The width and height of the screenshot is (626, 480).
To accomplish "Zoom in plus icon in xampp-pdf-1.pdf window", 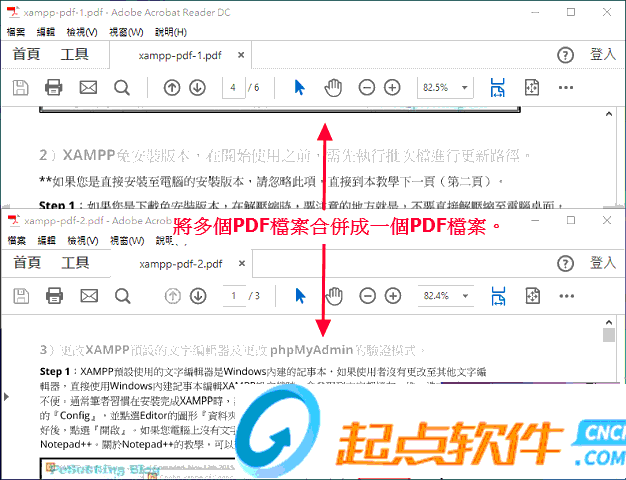I will (x=392, y=87).
